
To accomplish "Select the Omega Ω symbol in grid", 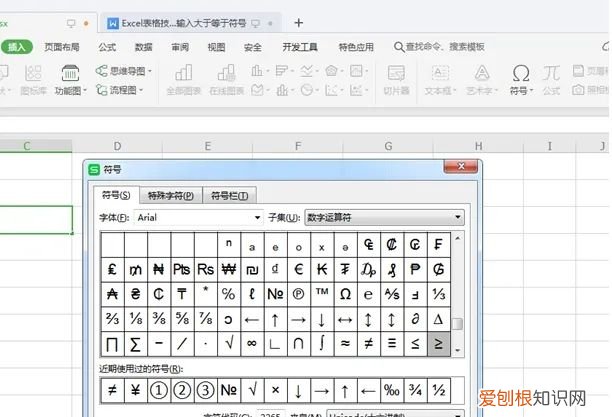I will click(x=345, y=294).
